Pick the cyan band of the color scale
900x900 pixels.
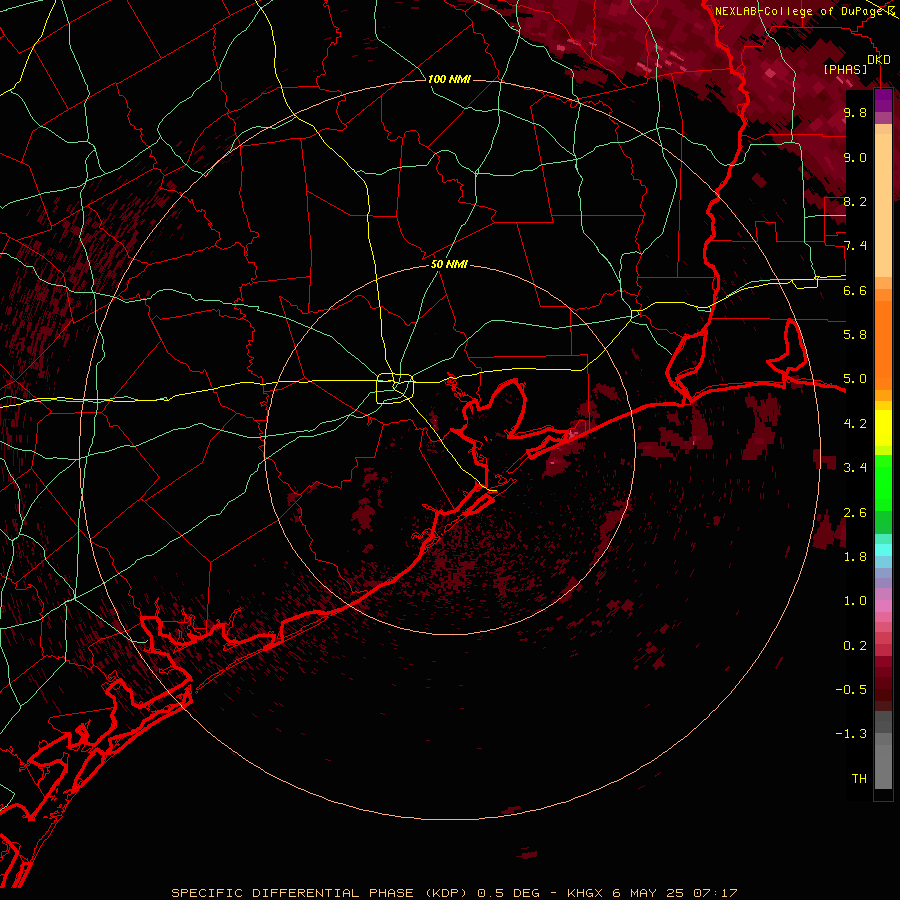883,550
